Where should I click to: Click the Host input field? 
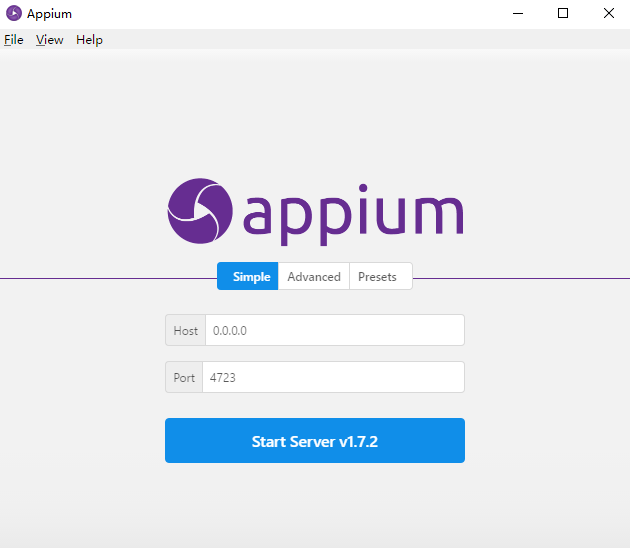[335, 330]
